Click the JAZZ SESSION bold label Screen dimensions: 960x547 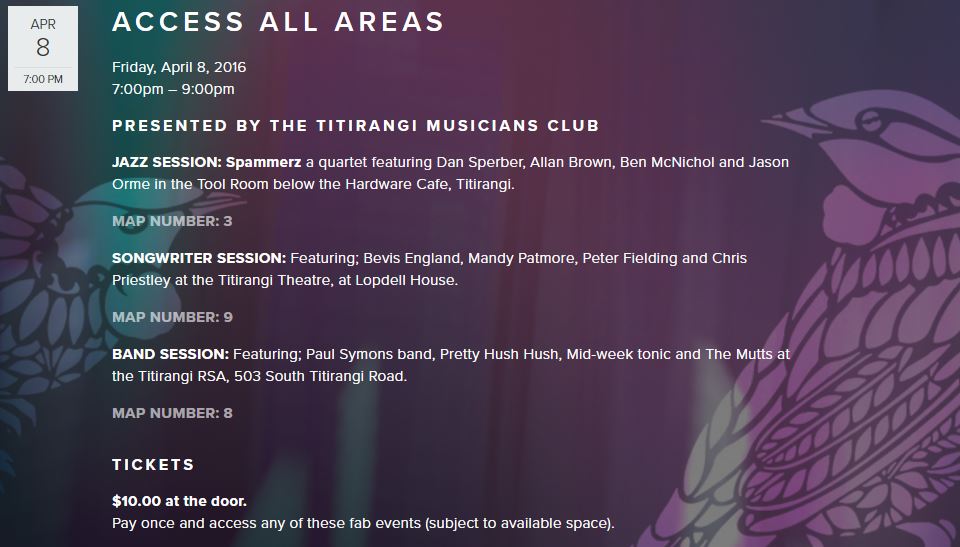167,162
